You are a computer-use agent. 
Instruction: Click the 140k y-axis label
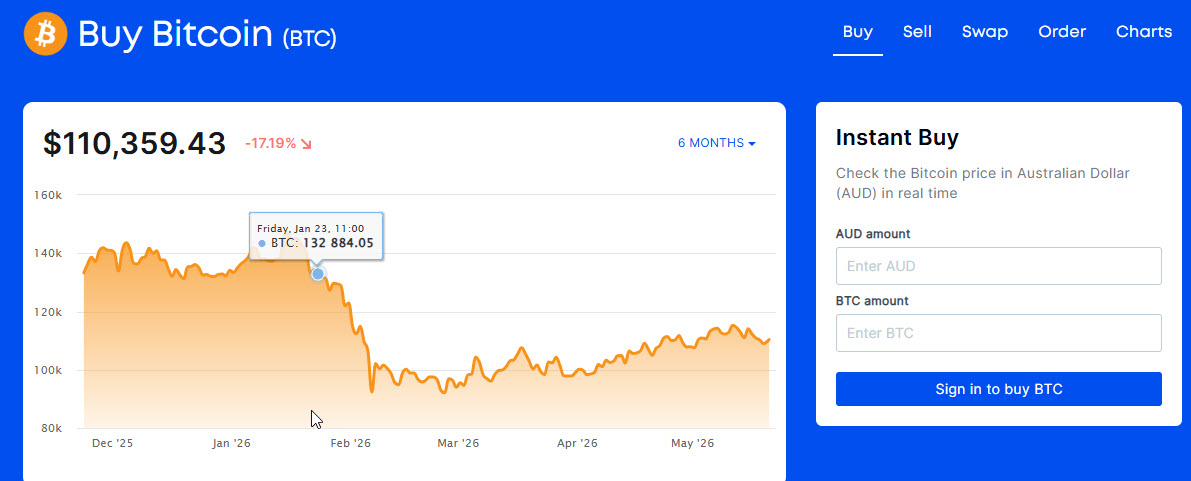47,253
